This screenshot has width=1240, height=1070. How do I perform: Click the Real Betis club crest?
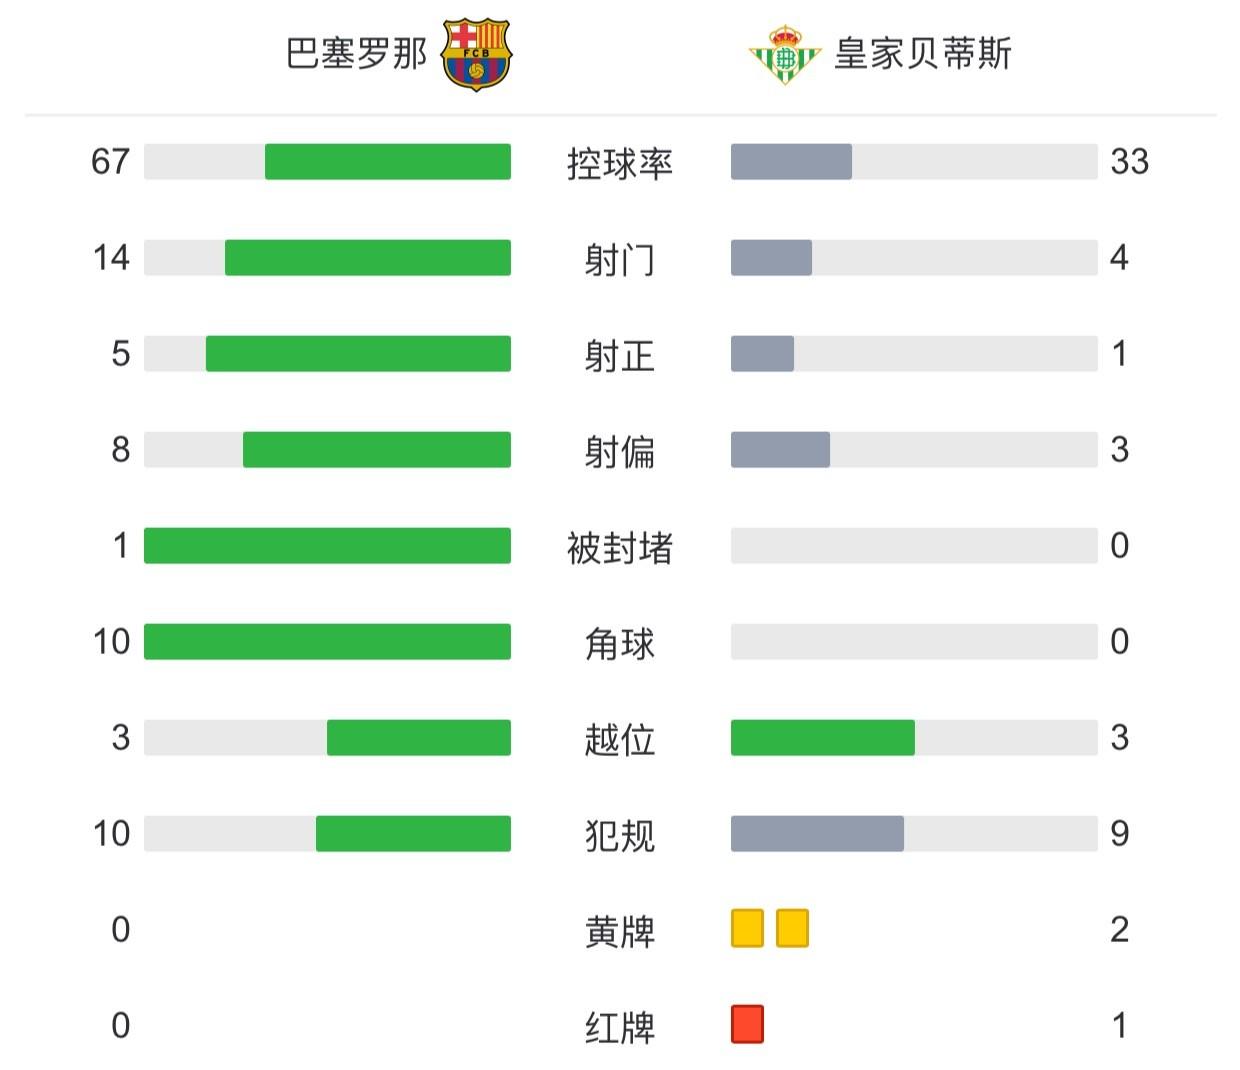click(x=785, y=55)
